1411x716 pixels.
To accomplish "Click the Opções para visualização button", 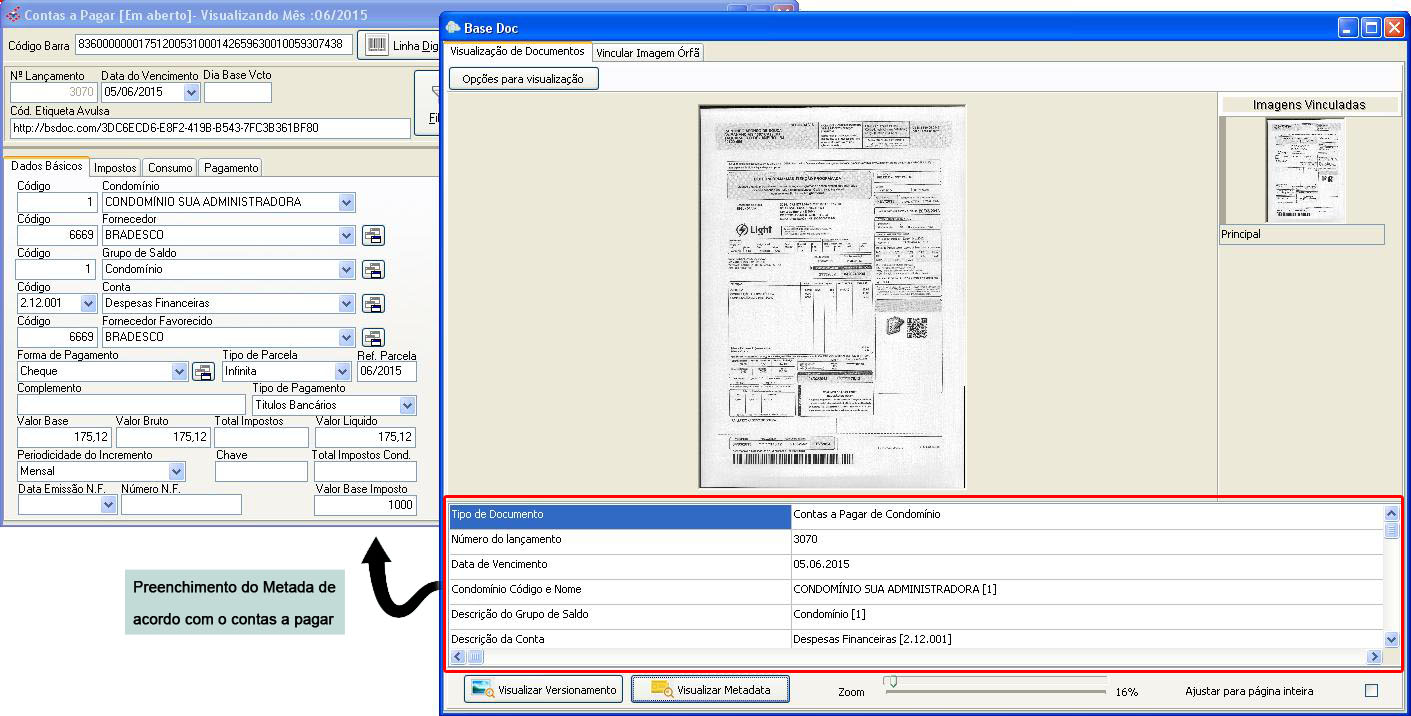I will pyautogui.click(x=523, y=78).
